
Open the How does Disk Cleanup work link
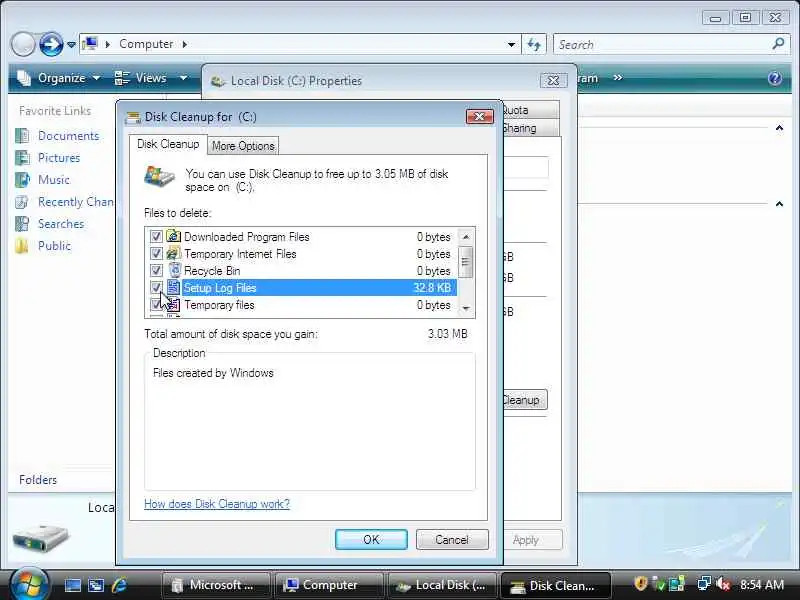click(x=217, y=504)
